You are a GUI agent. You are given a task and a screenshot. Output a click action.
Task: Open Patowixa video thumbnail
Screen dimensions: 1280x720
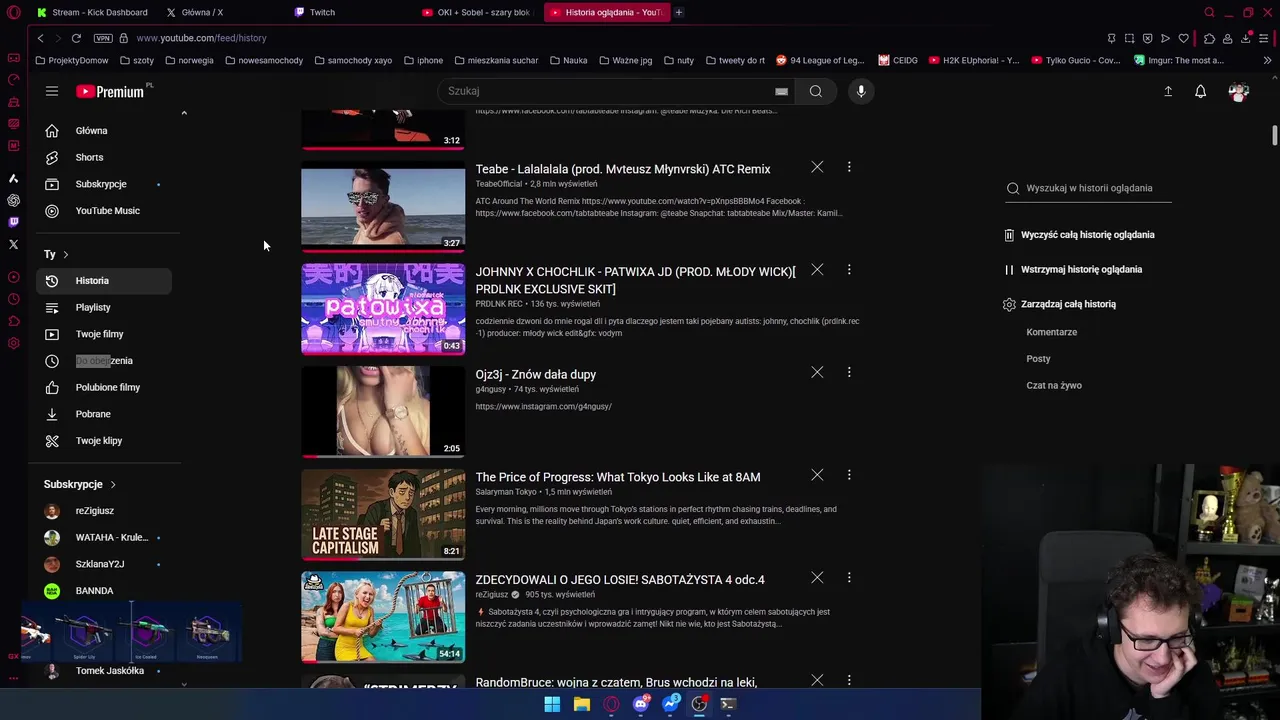(x=383, y=309)
